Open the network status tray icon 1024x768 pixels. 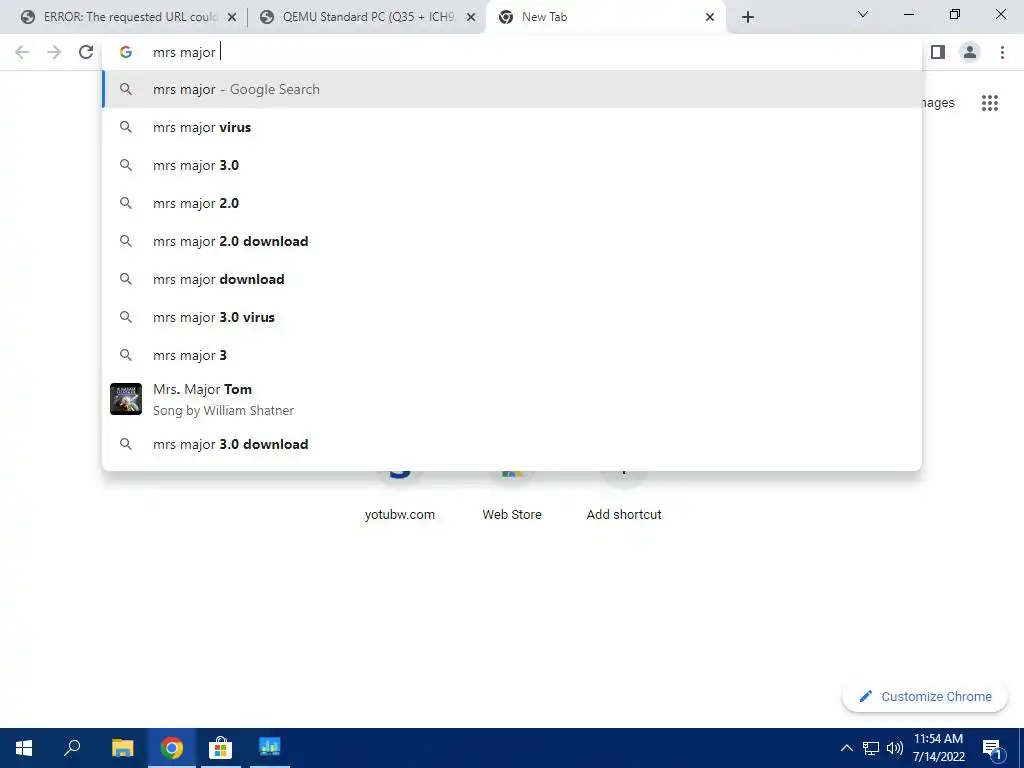point(871,748)
